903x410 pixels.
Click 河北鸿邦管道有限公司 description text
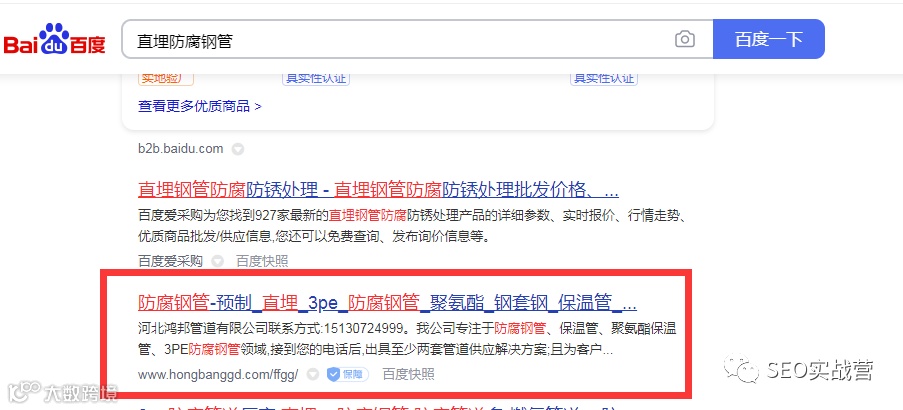tap(407, 339)
